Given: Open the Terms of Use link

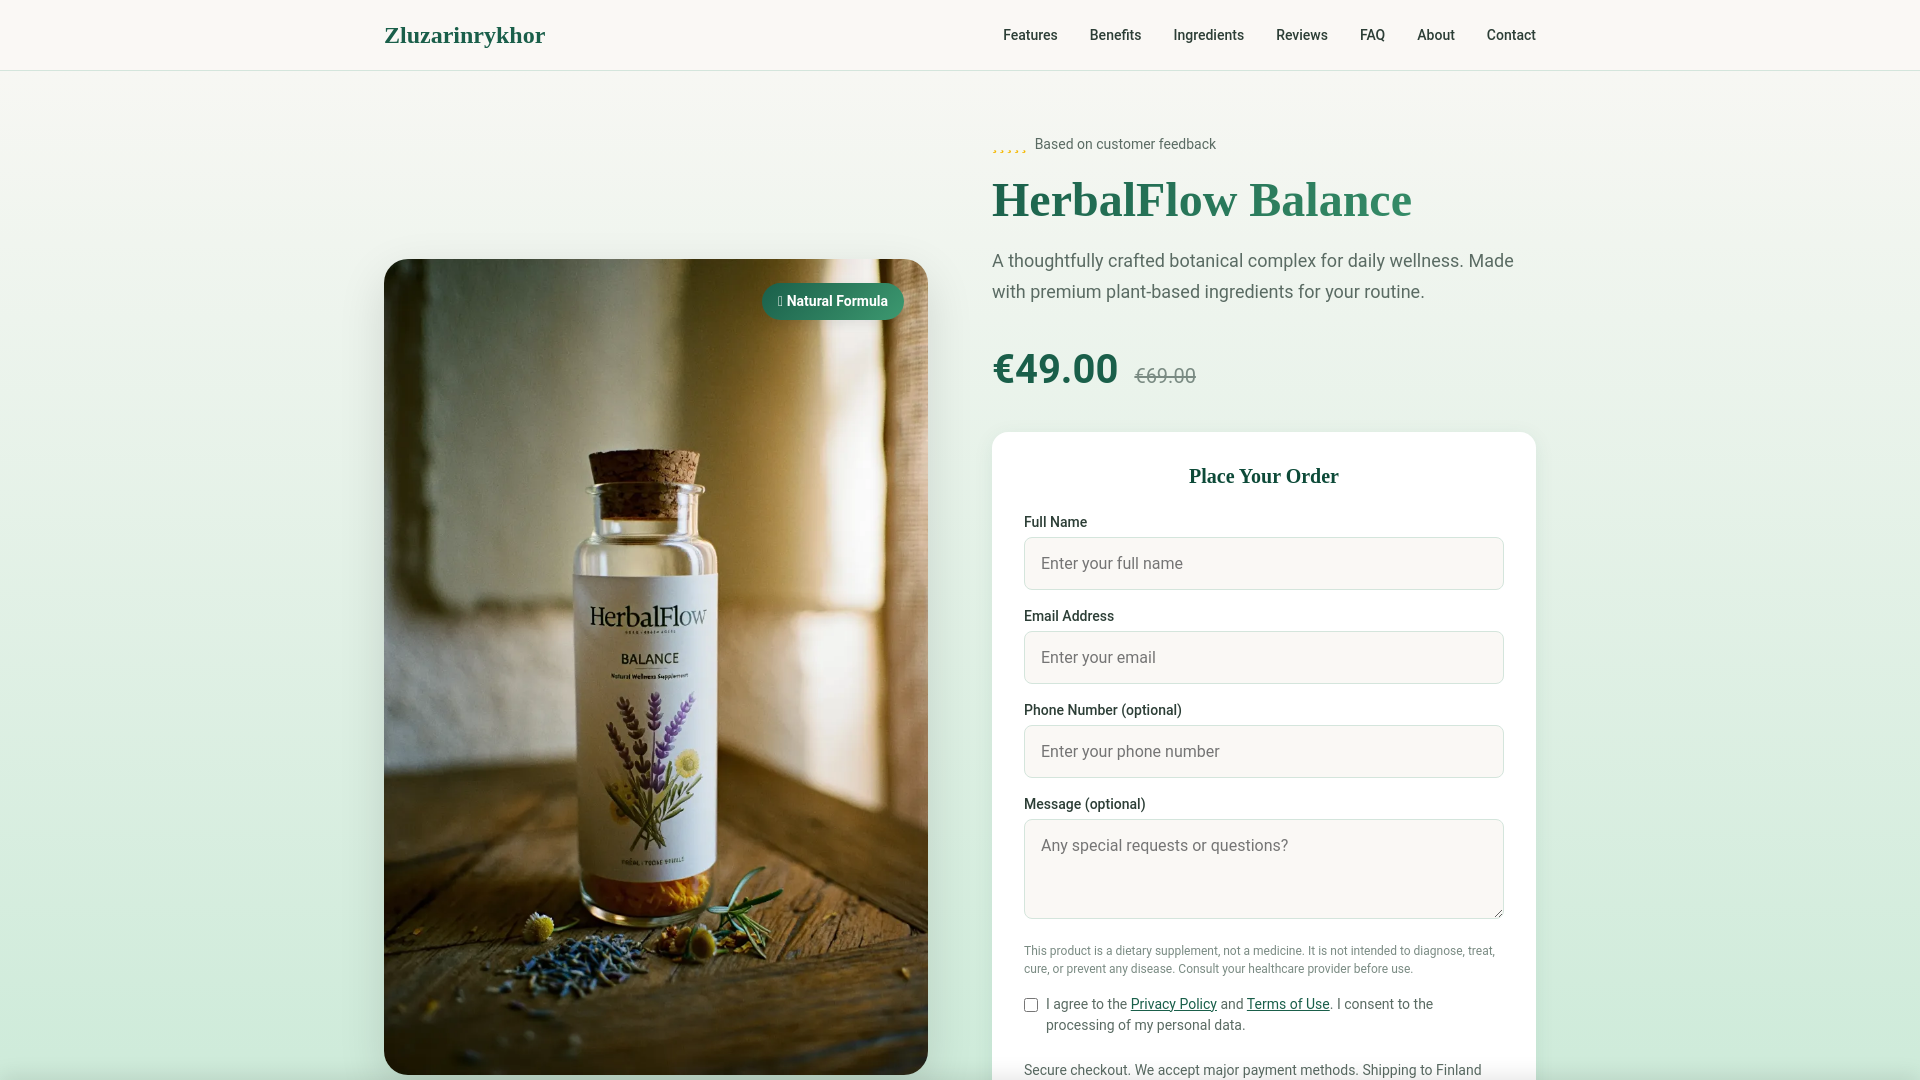Looking at the screenshot, I should pyautogui.click(x=1287, y=1004).
